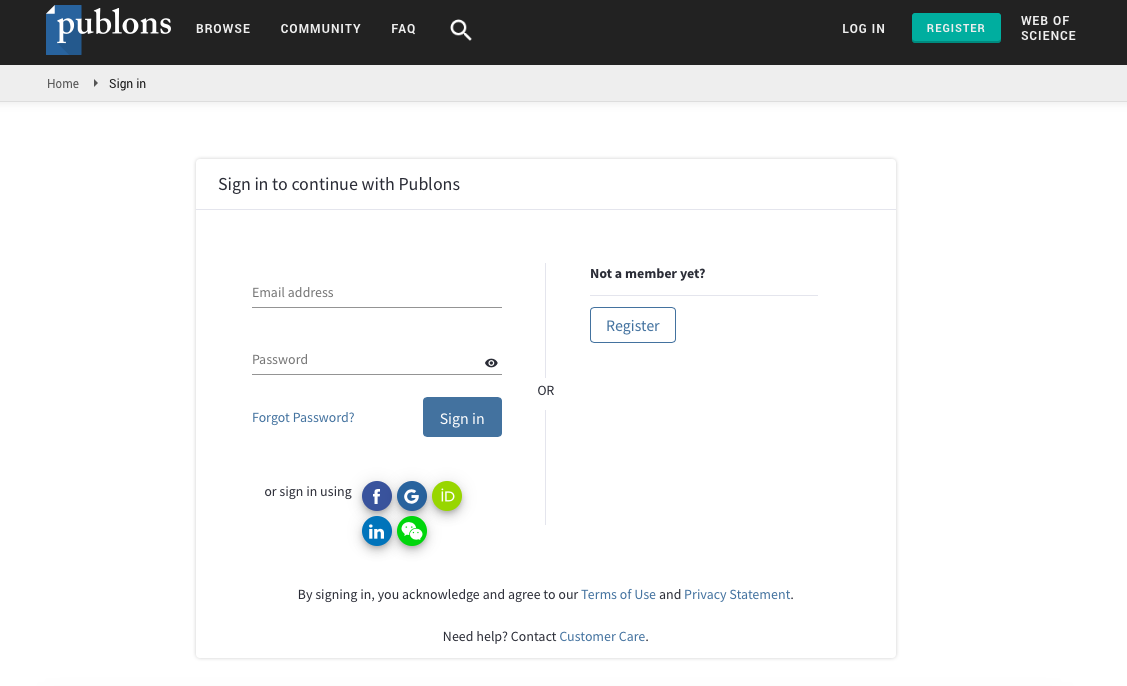Open search using the magnifying glass icon
Image resolution: width=1127 pixels, height=686 pixels.
(x=460, y=29)
